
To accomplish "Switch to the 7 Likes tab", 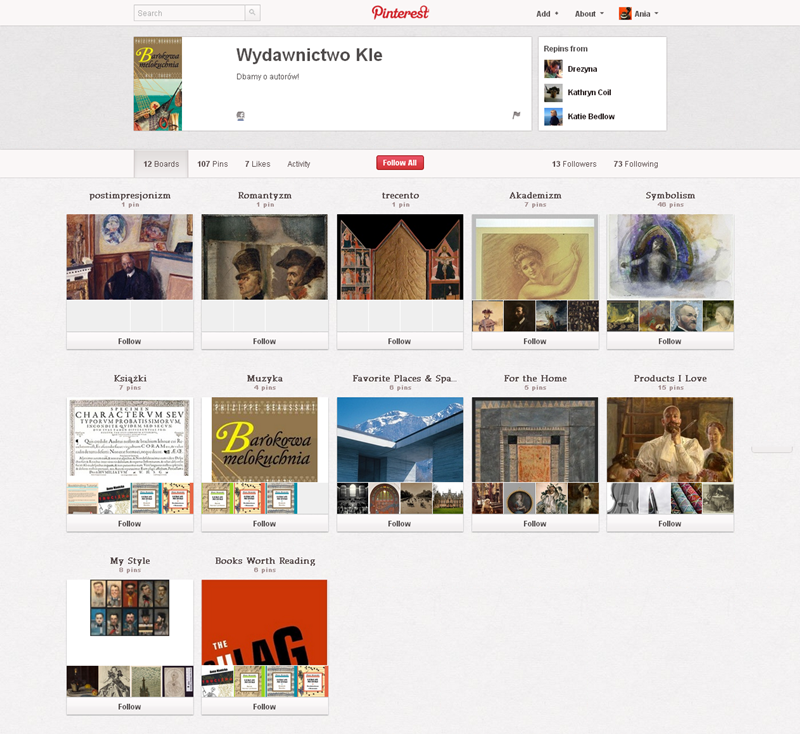I will [x=257, y=164].
